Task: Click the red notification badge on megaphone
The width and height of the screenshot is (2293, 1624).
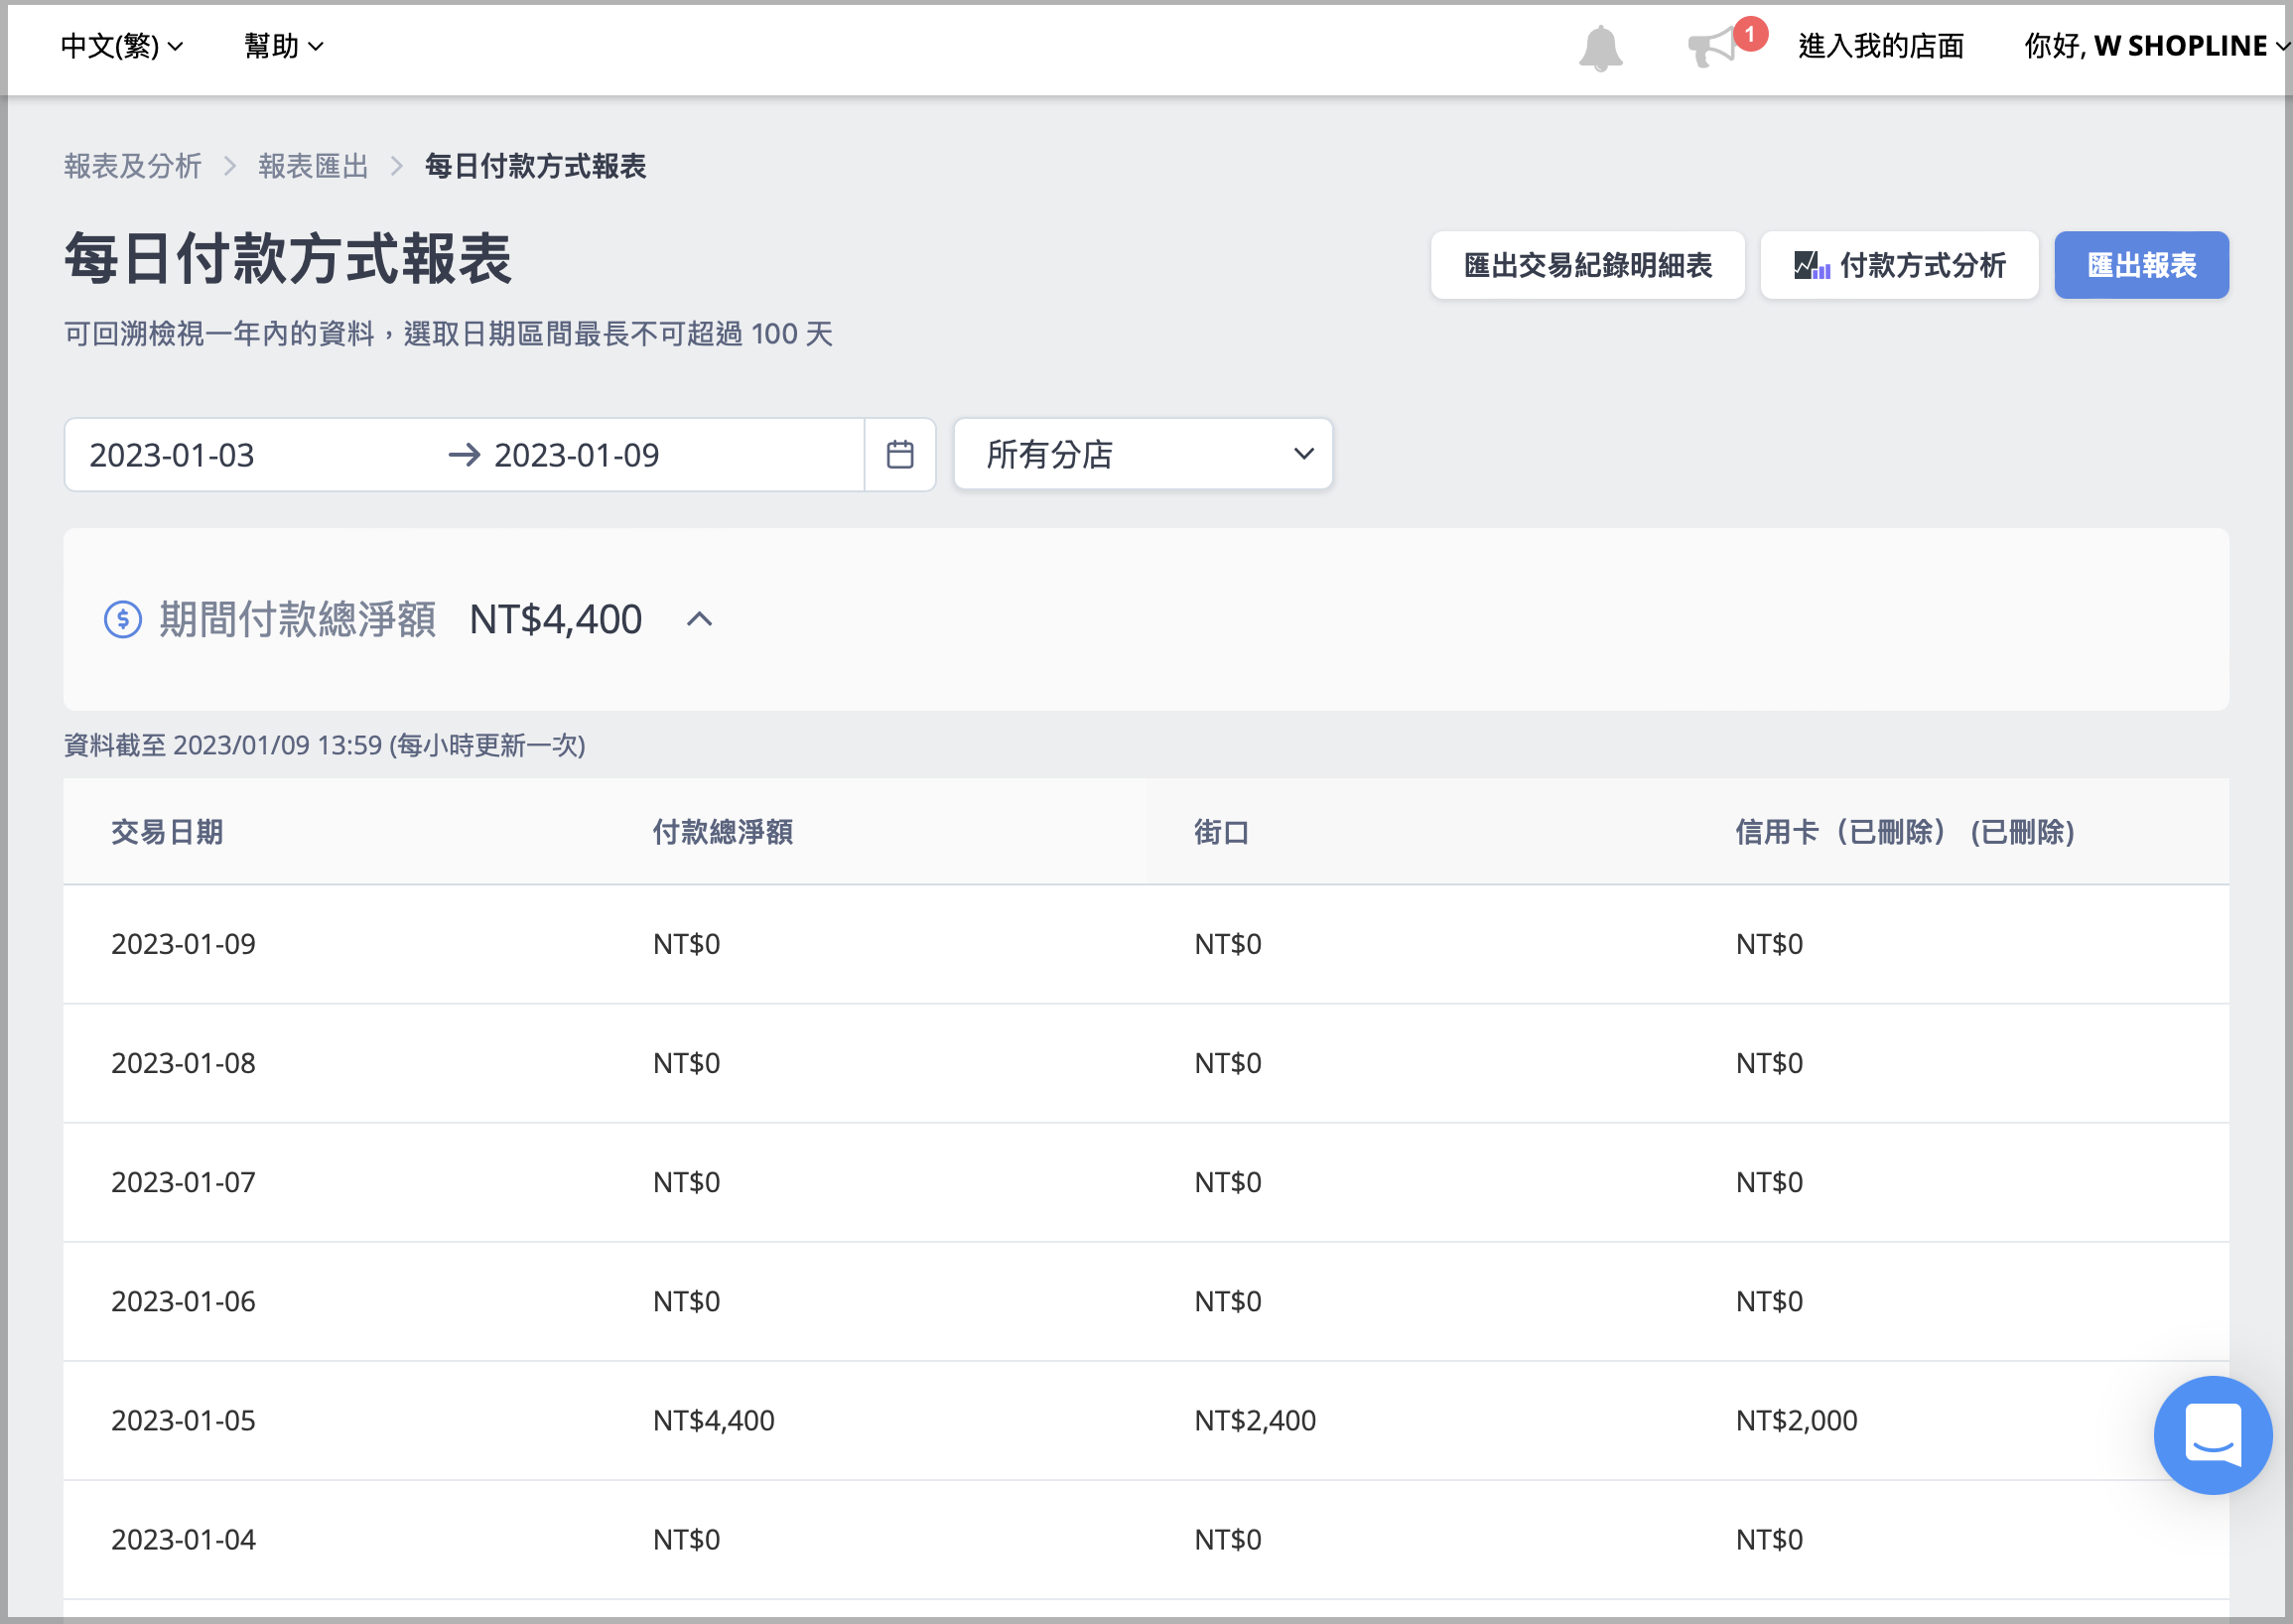Action: 1750,34
